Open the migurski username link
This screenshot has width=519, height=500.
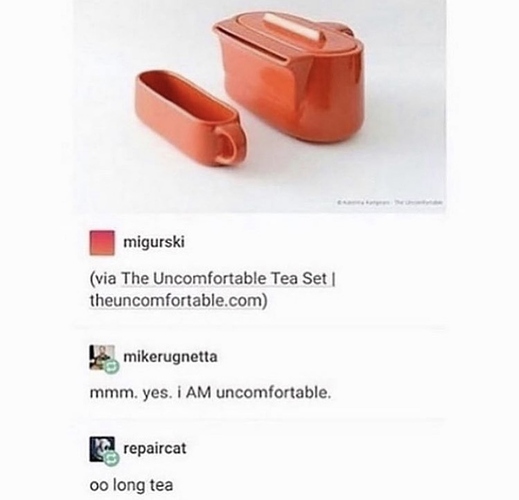[154, 242]
